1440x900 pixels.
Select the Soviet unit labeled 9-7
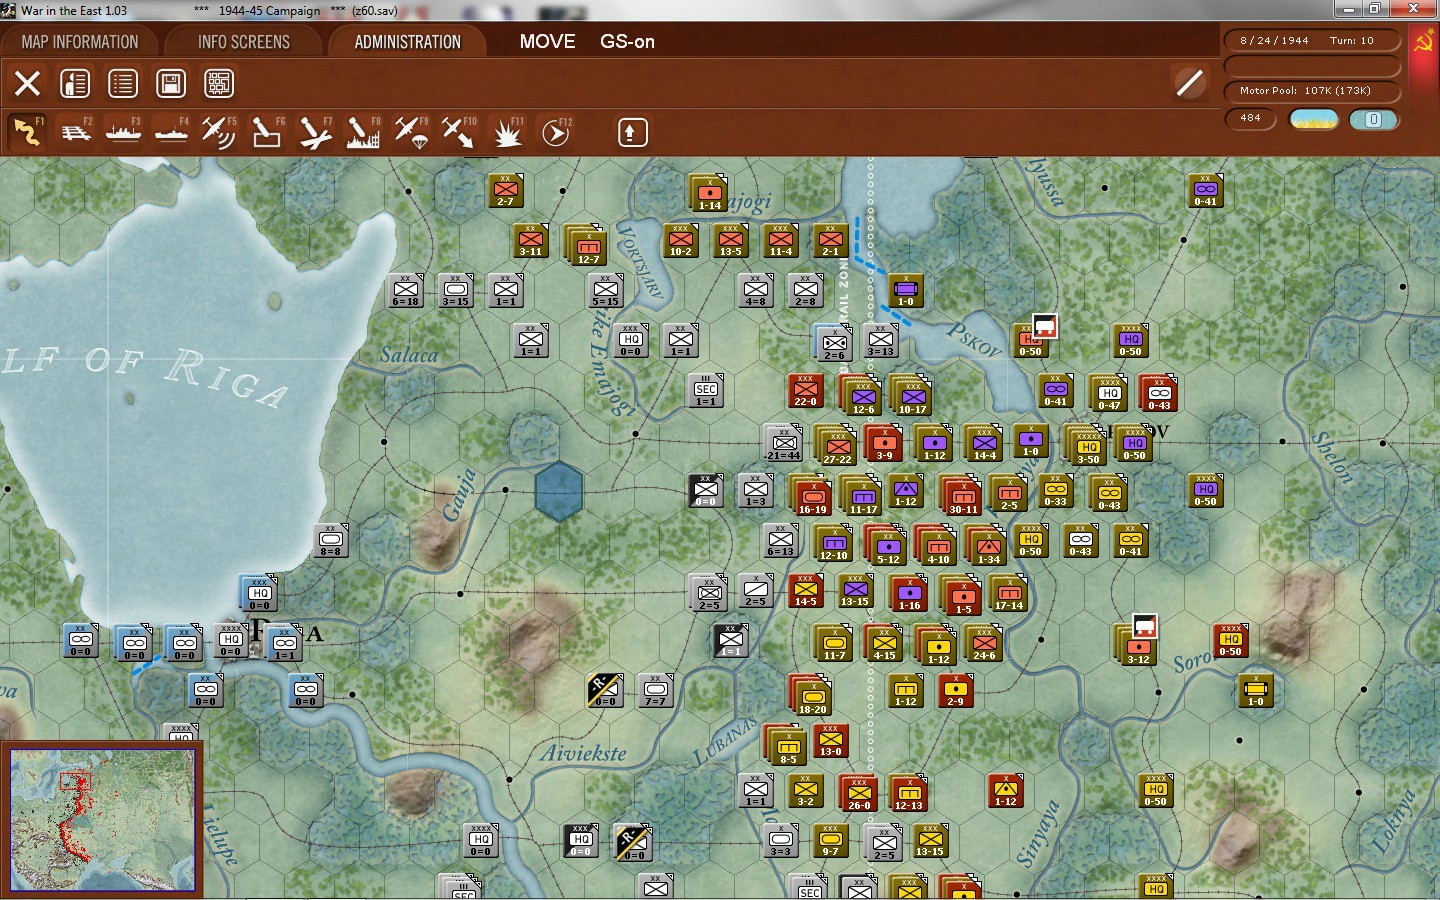[x=831, y=840]
